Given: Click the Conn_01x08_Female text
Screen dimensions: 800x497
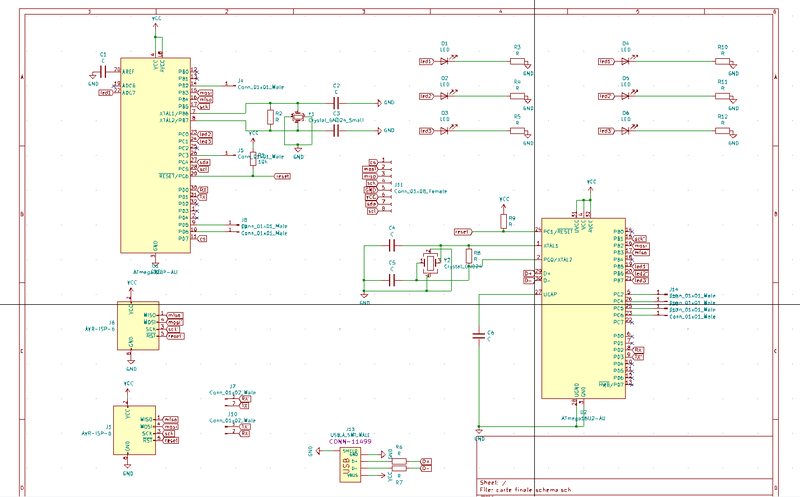Looking at the screenshot, I should [x=420, y=191].
